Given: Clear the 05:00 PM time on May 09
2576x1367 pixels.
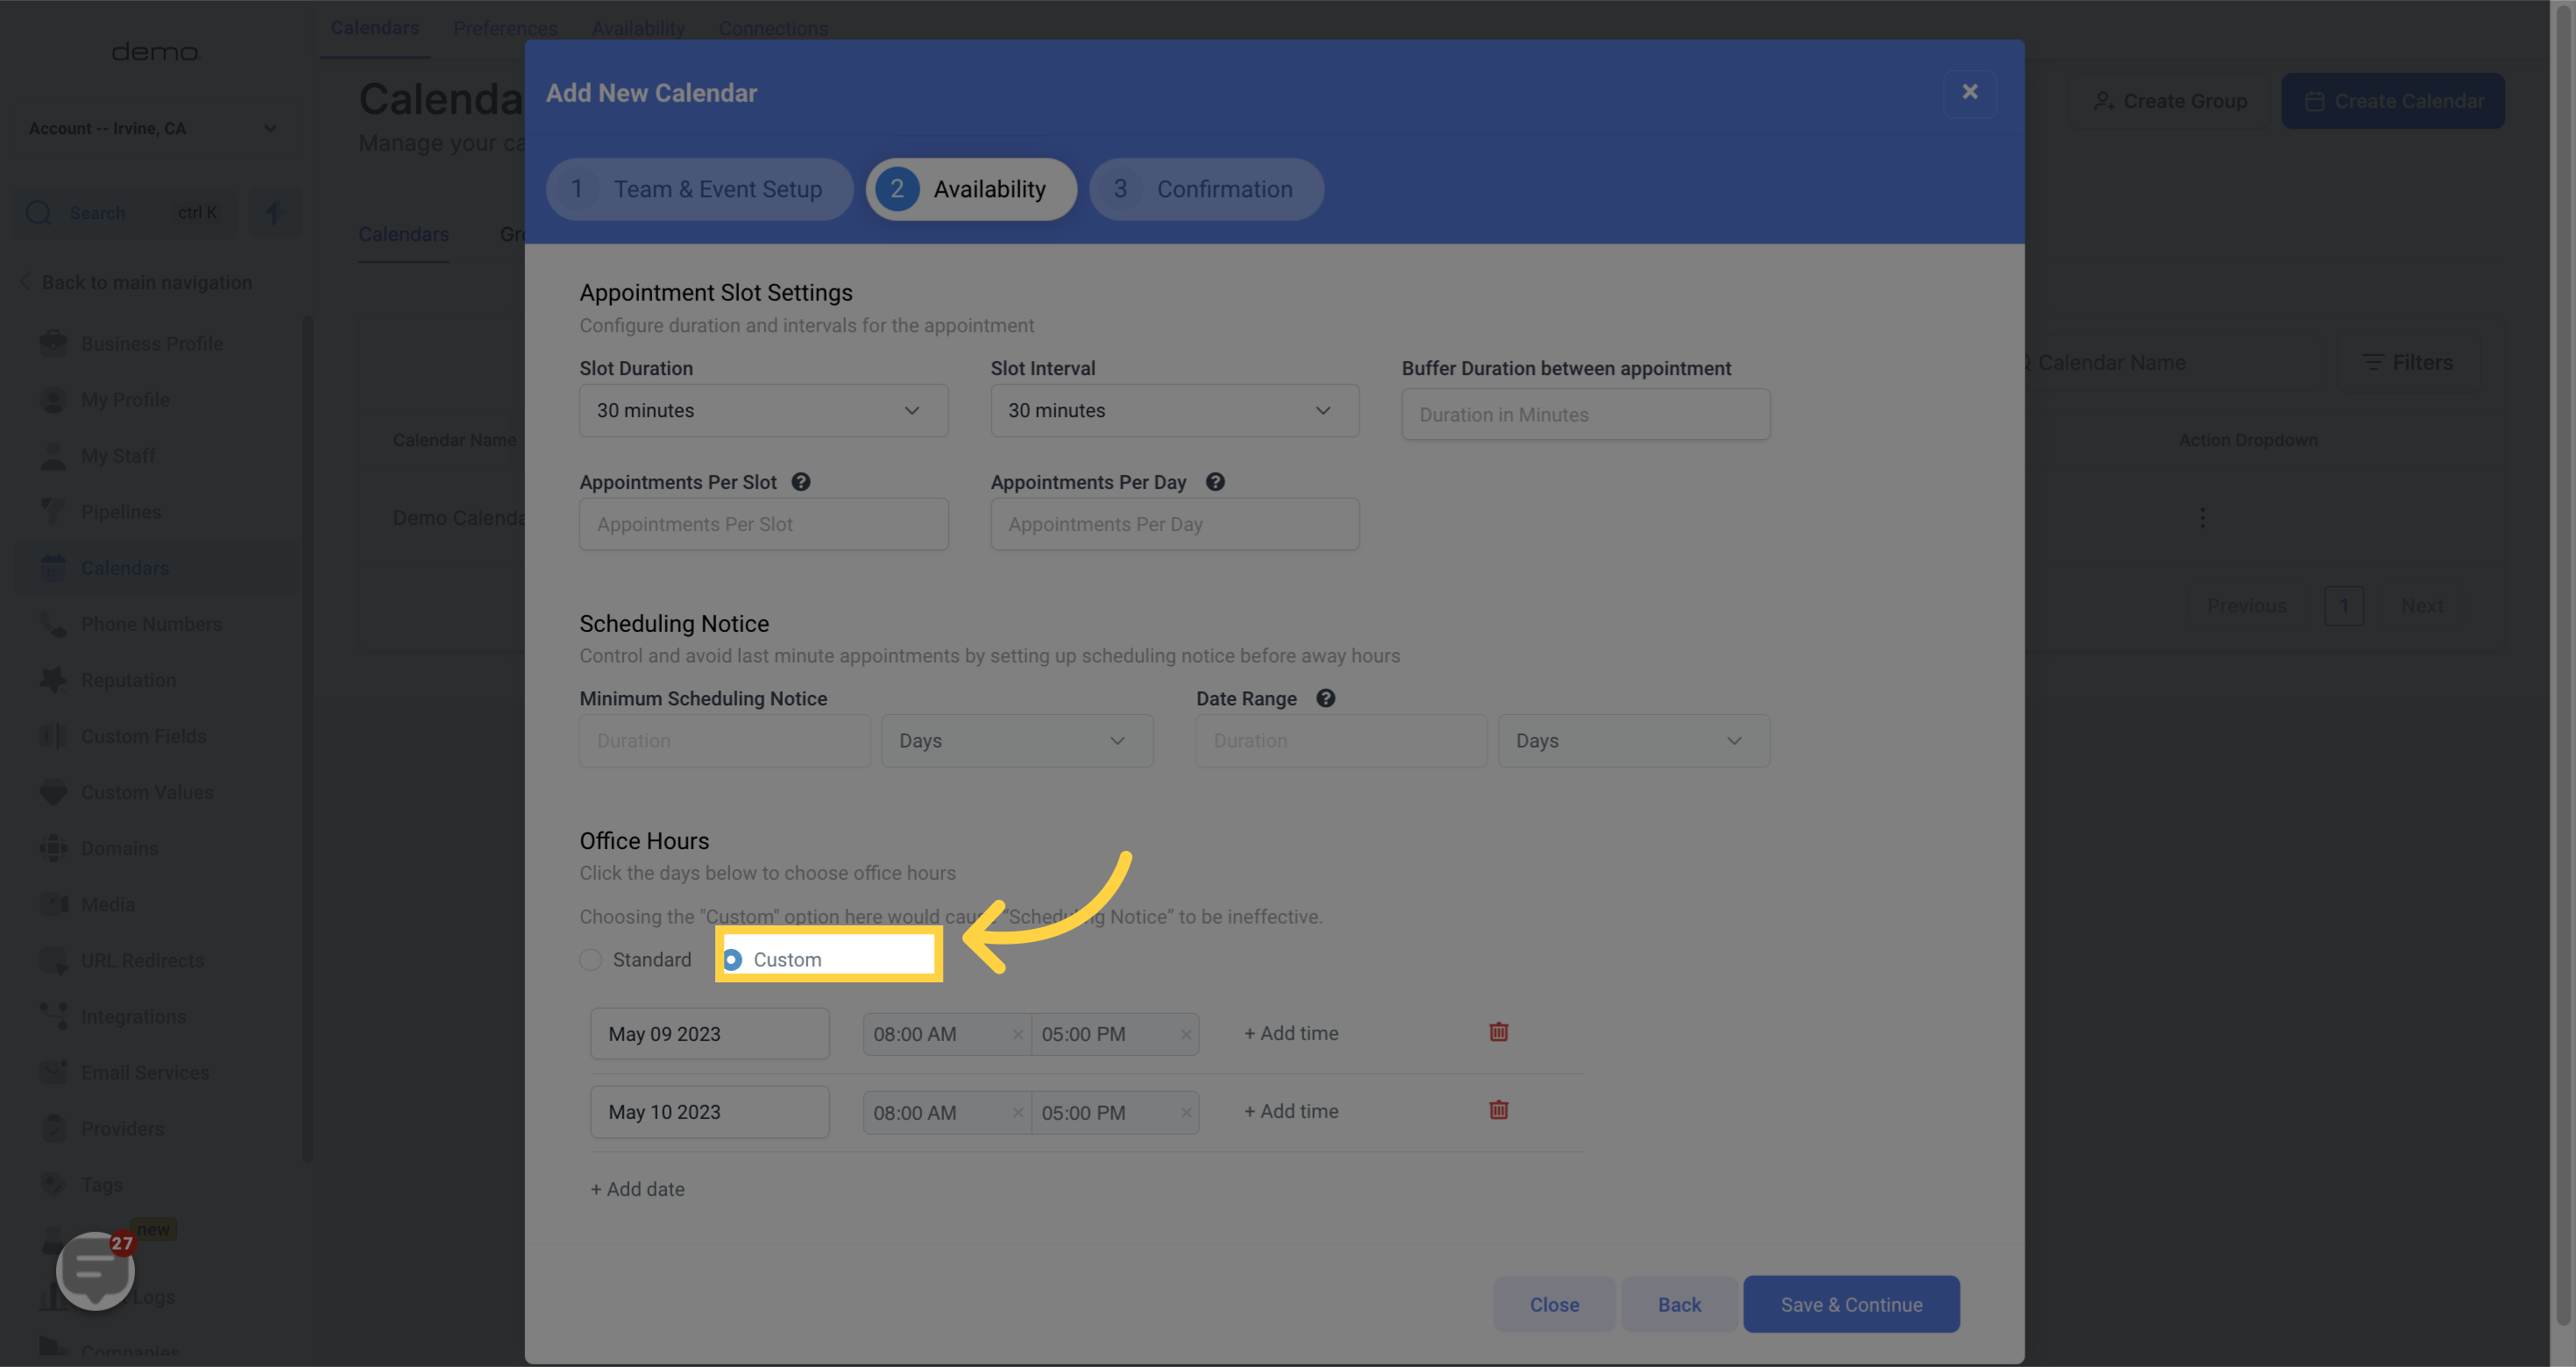Looking at the screenshot, I should (1186, 1034).
